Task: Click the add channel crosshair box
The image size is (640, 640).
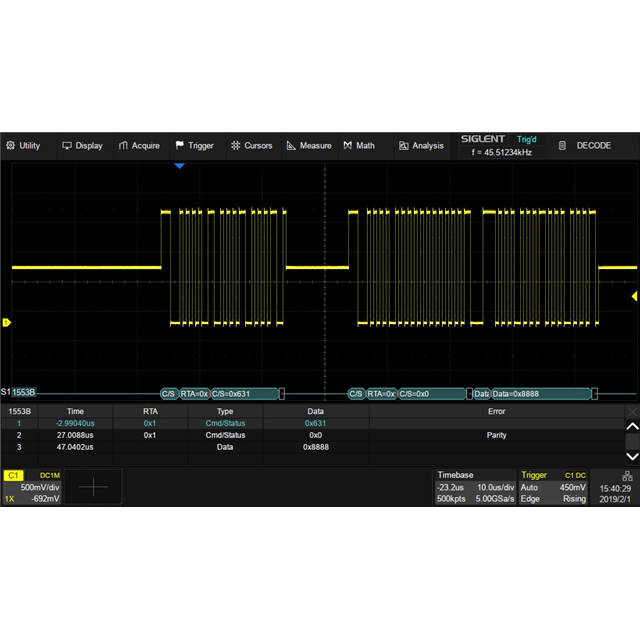Action: tap(93, 487)
